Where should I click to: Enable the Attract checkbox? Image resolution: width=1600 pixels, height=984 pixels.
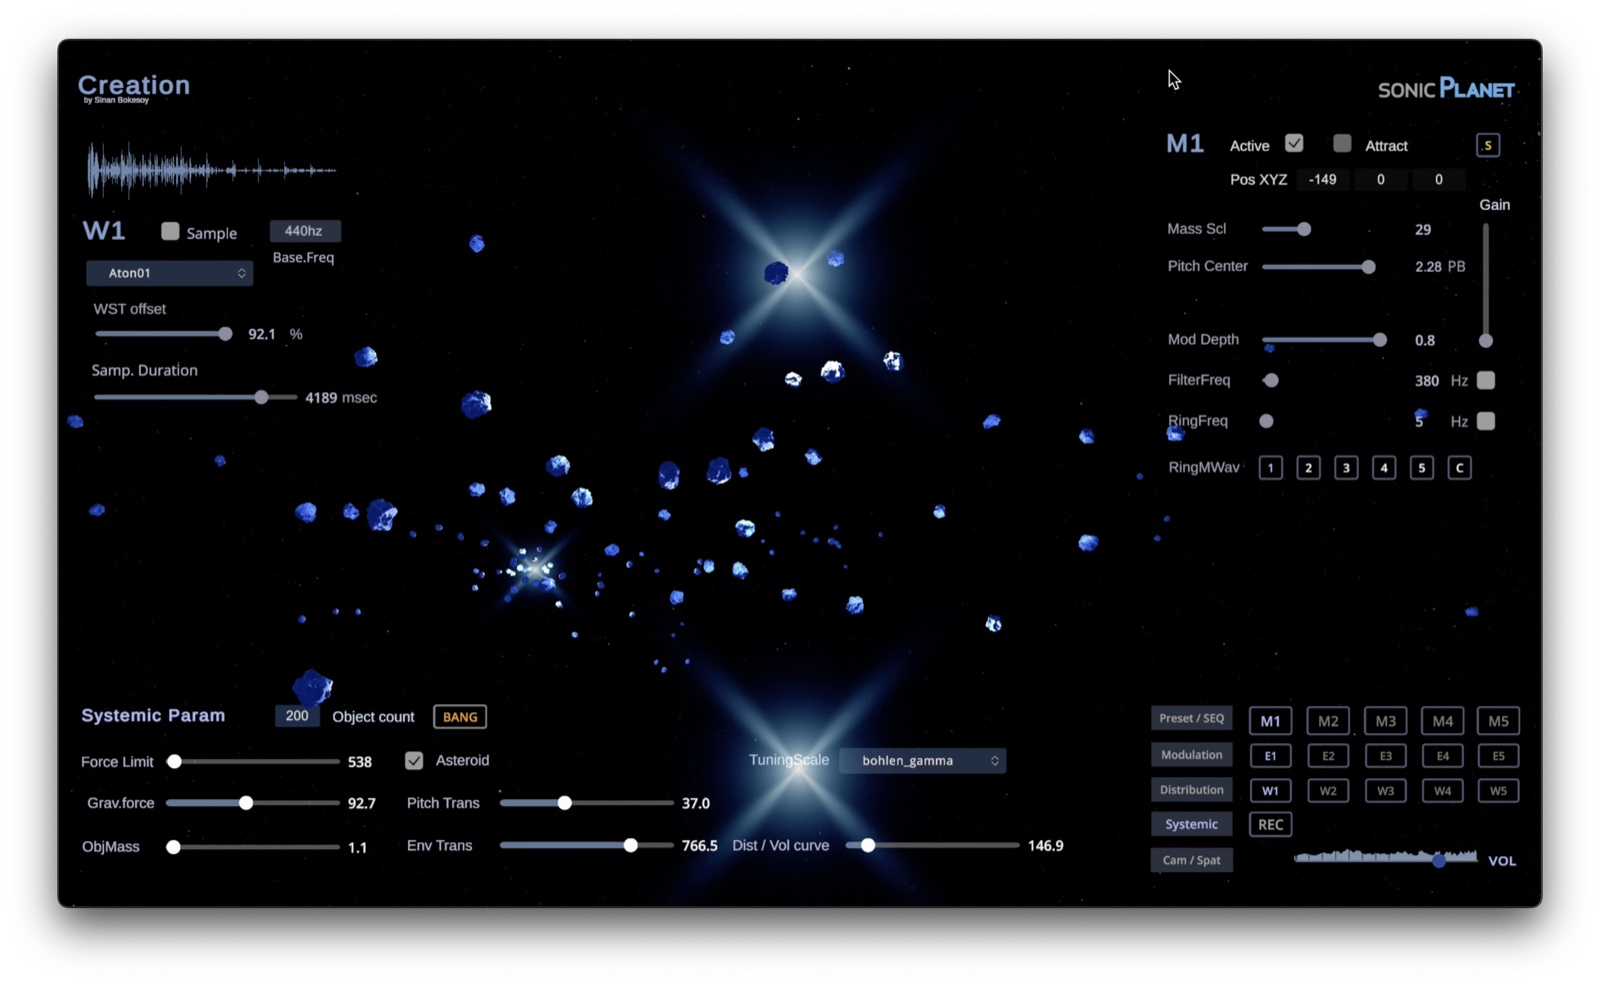pyautogui.click(x=1342, y=144)
